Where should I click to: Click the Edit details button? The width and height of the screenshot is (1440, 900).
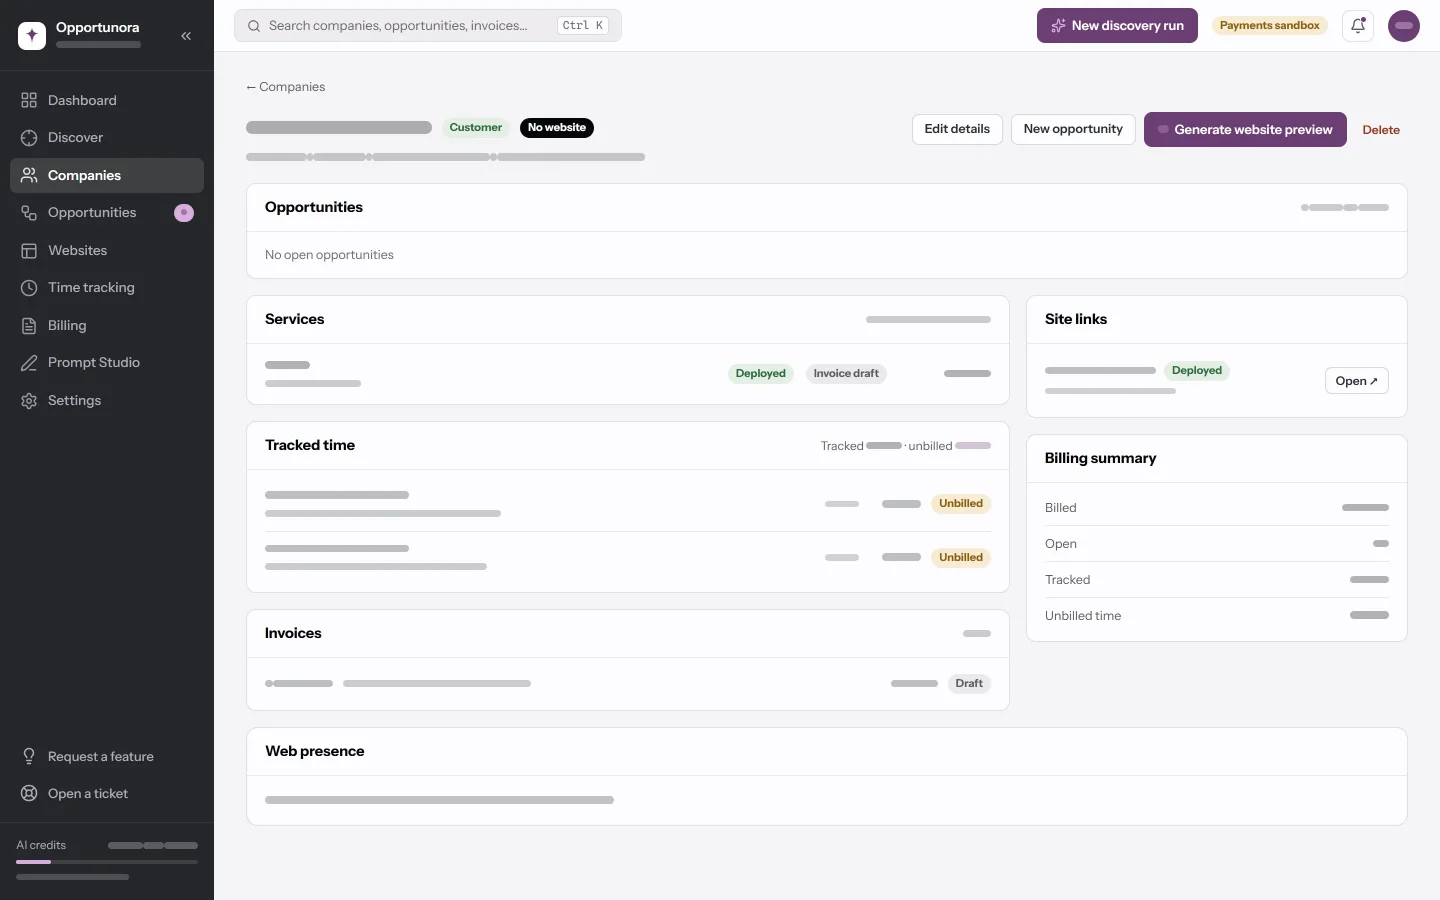[x=957, y=129]
